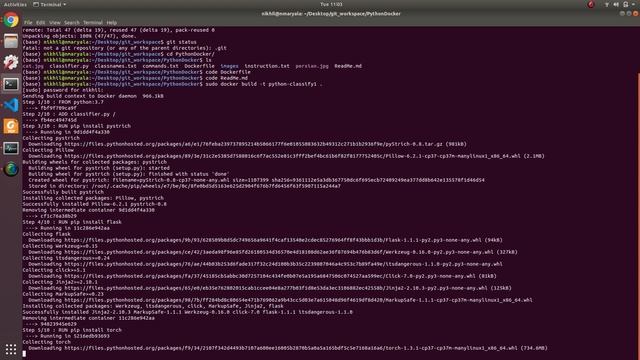
Task: Click the Pillow wheel download URL
Action: coord(293,156)
